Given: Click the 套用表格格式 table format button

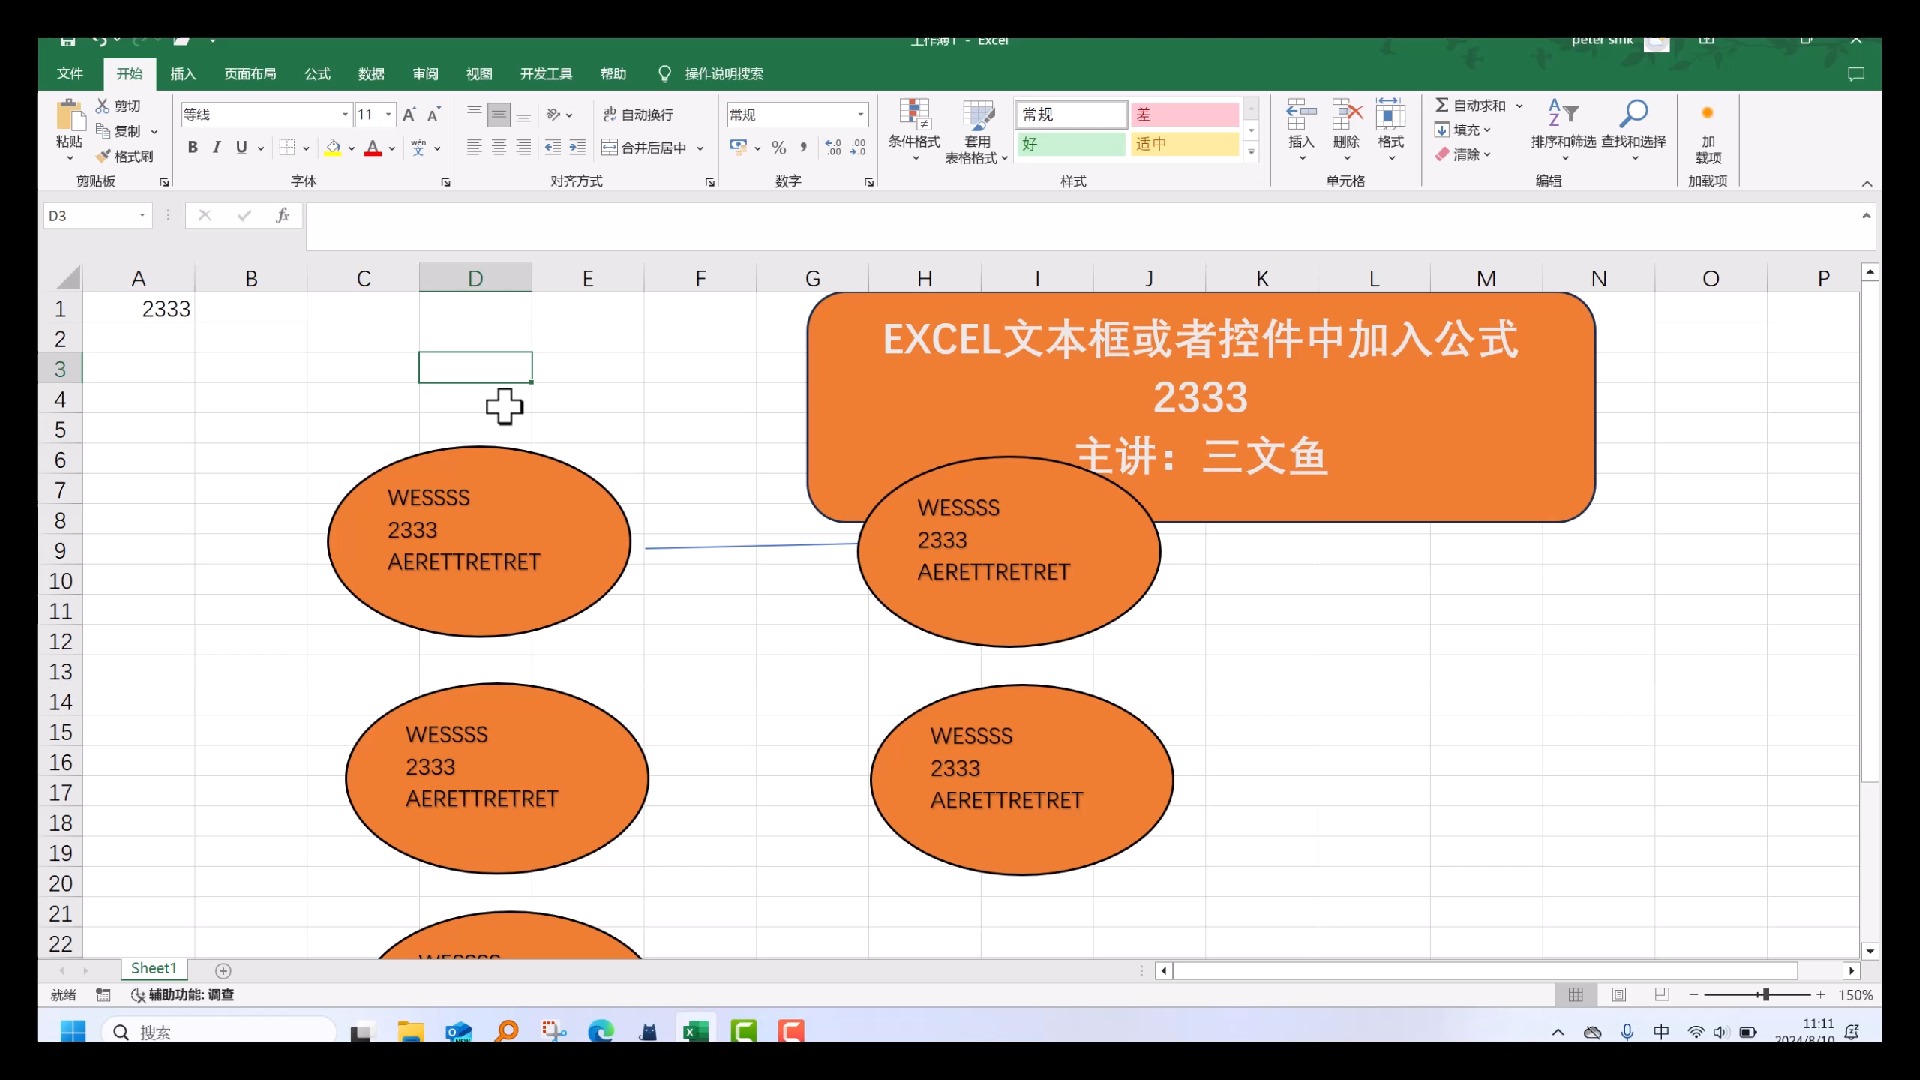Looking at the screenshot, I should [x=978, y=130].
